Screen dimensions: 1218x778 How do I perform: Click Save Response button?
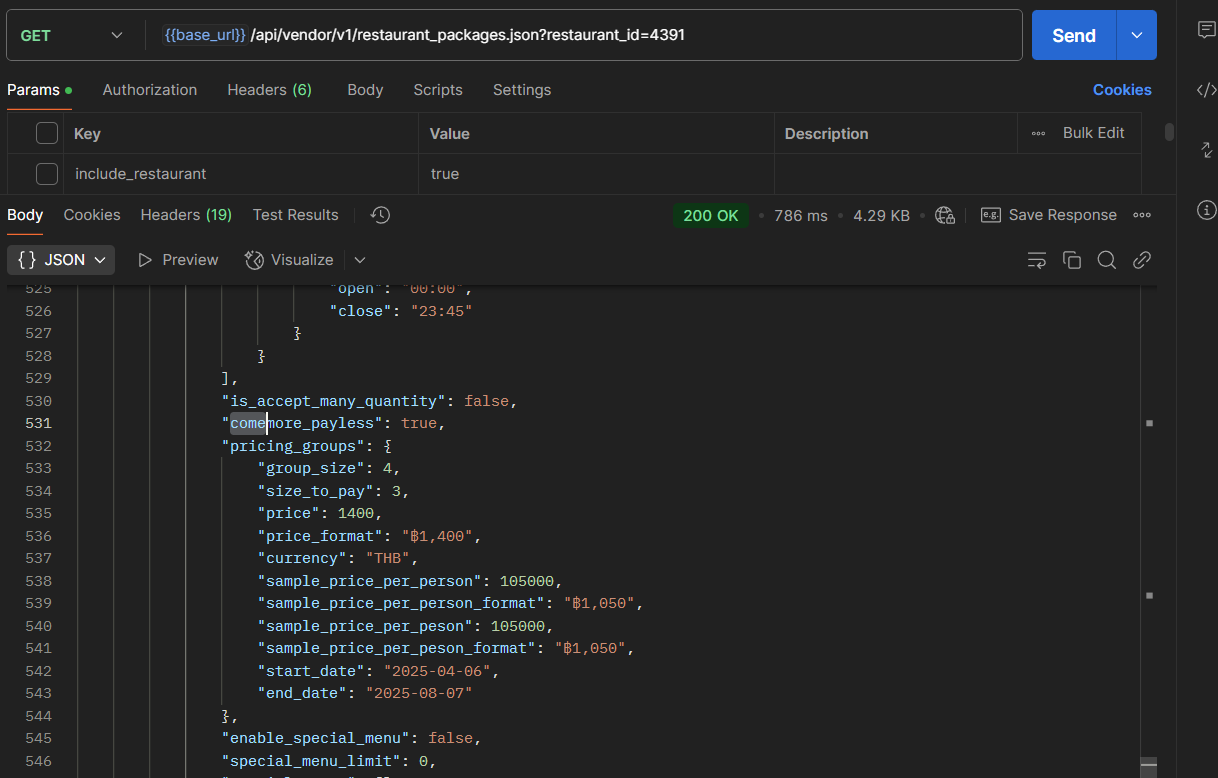pos(1049,215)
